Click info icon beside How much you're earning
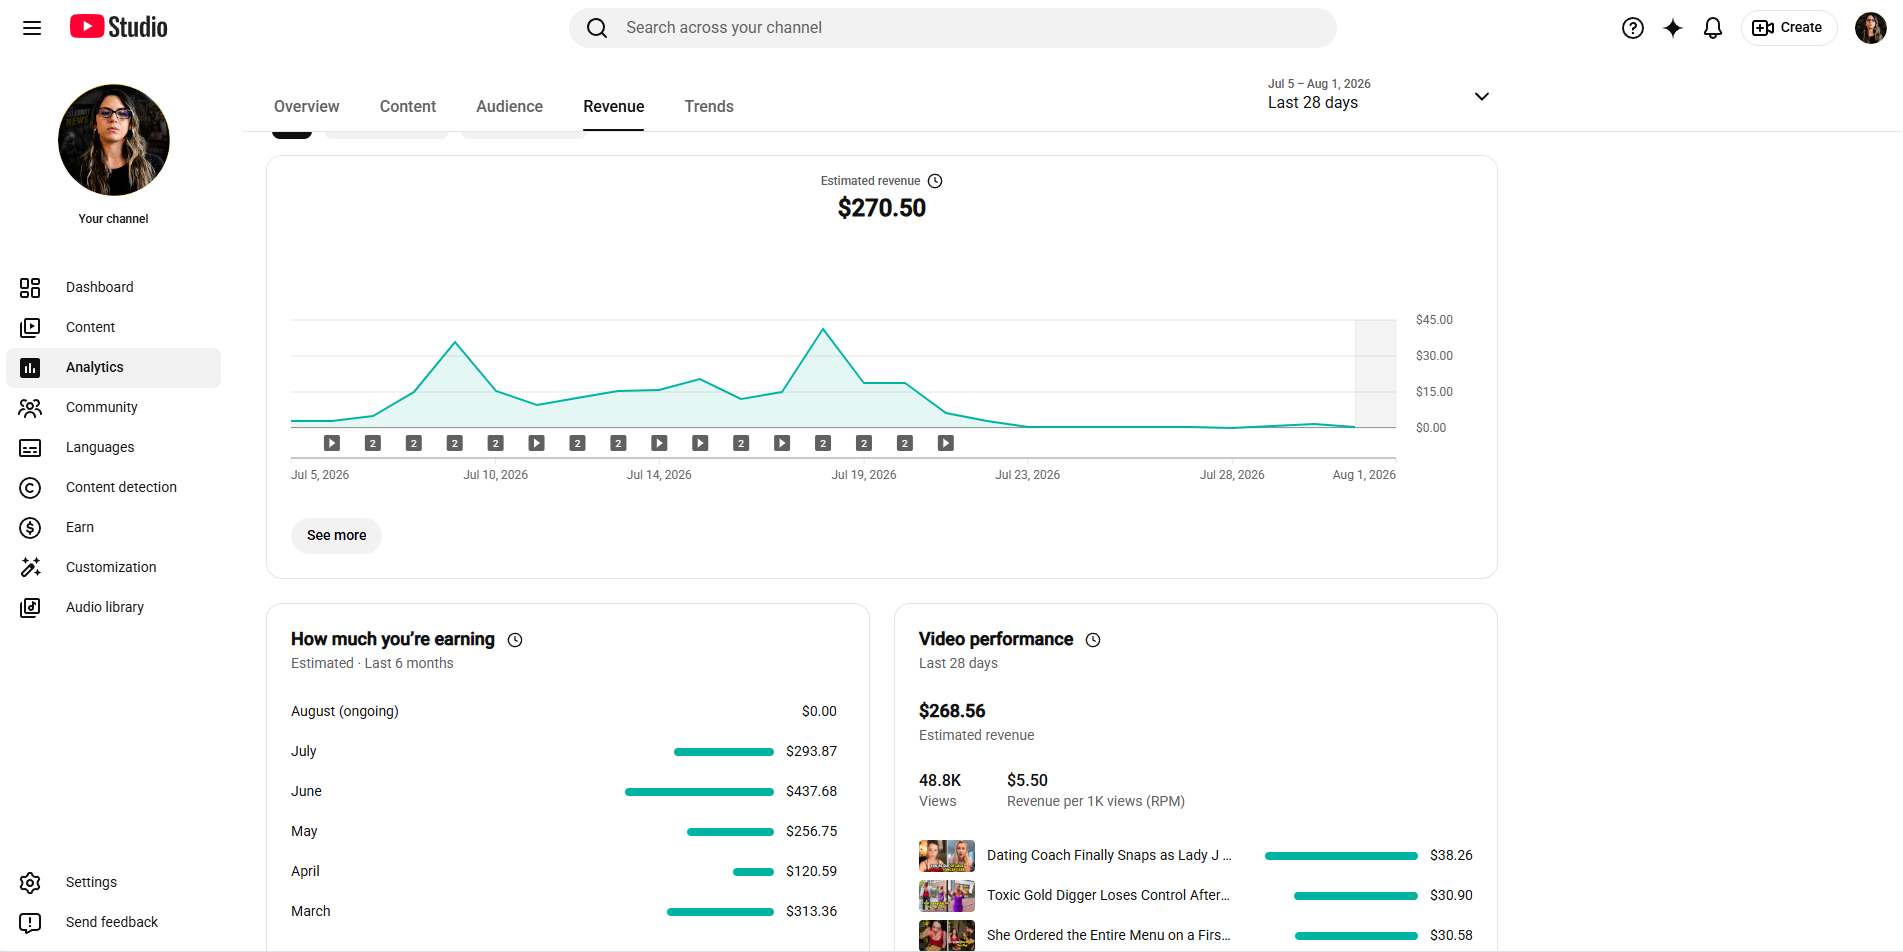 pyautogui.click(x=515, y=640)
